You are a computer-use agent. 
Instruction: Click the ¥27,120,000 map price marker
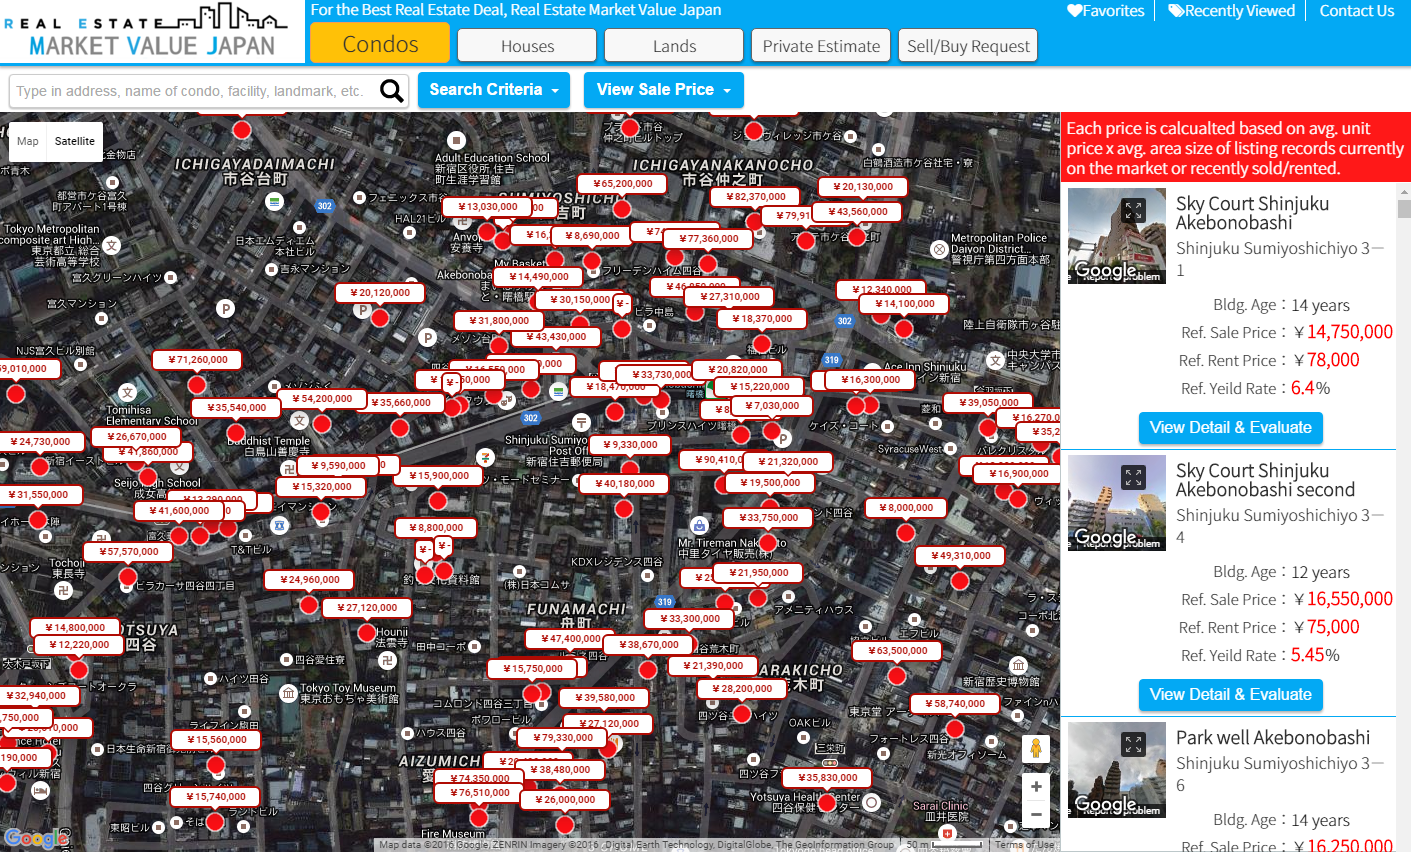367,608
